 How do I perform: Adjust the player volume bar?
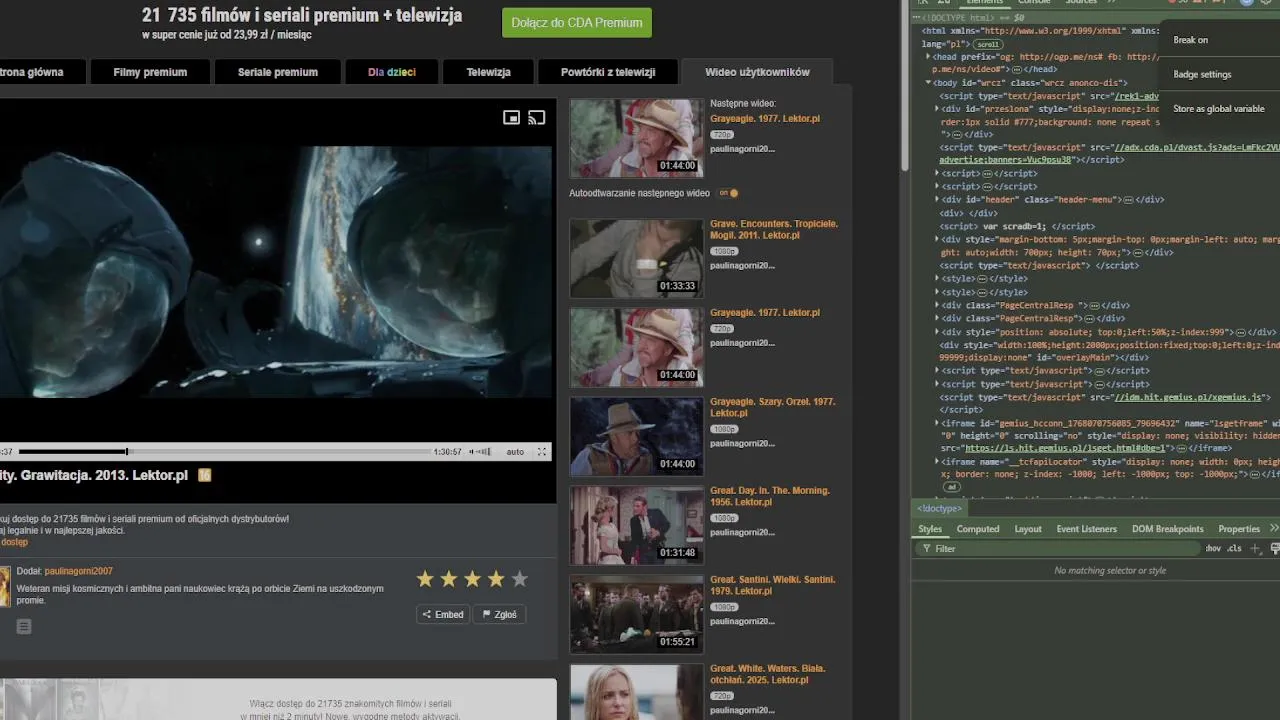pyautogui.click(x=485, y=452)
